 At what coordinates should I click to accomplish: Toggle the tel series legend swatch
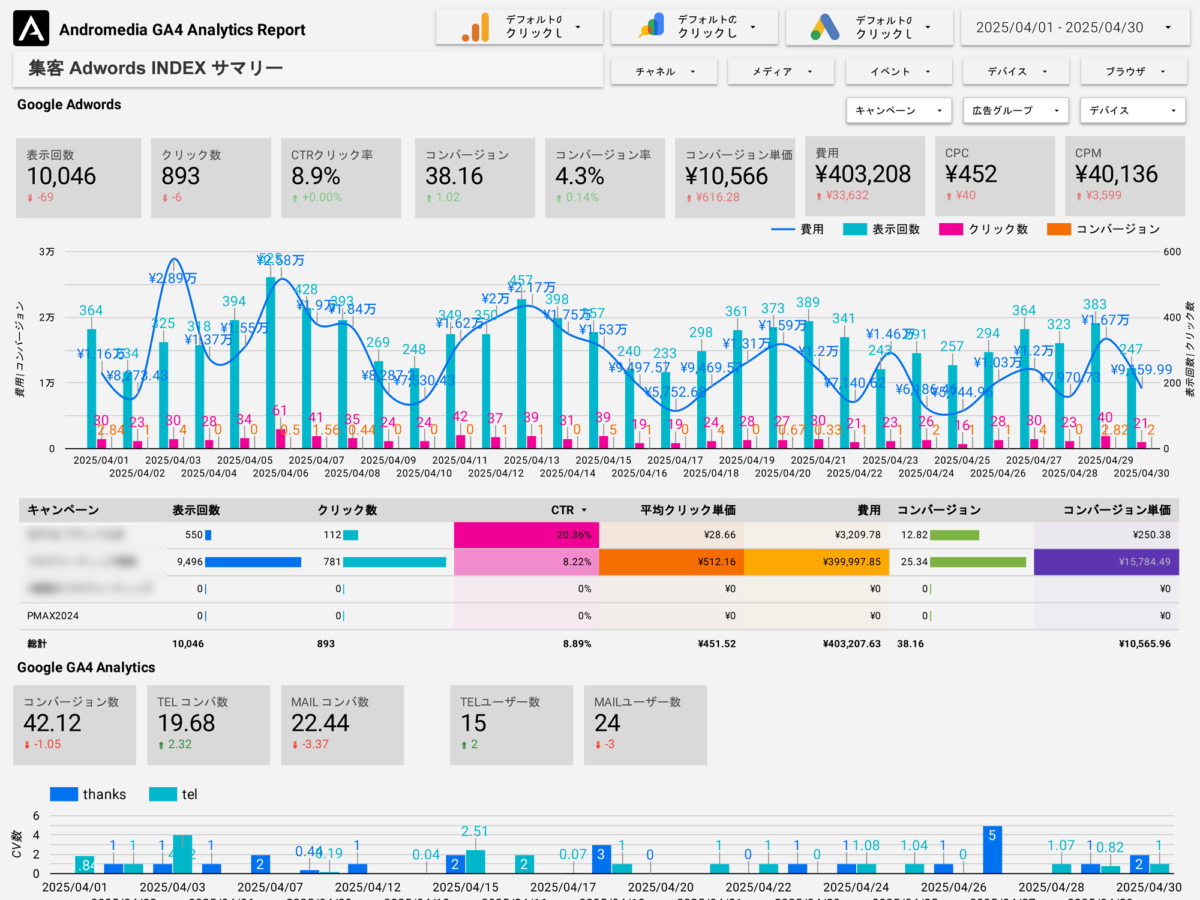pos(163,794)
